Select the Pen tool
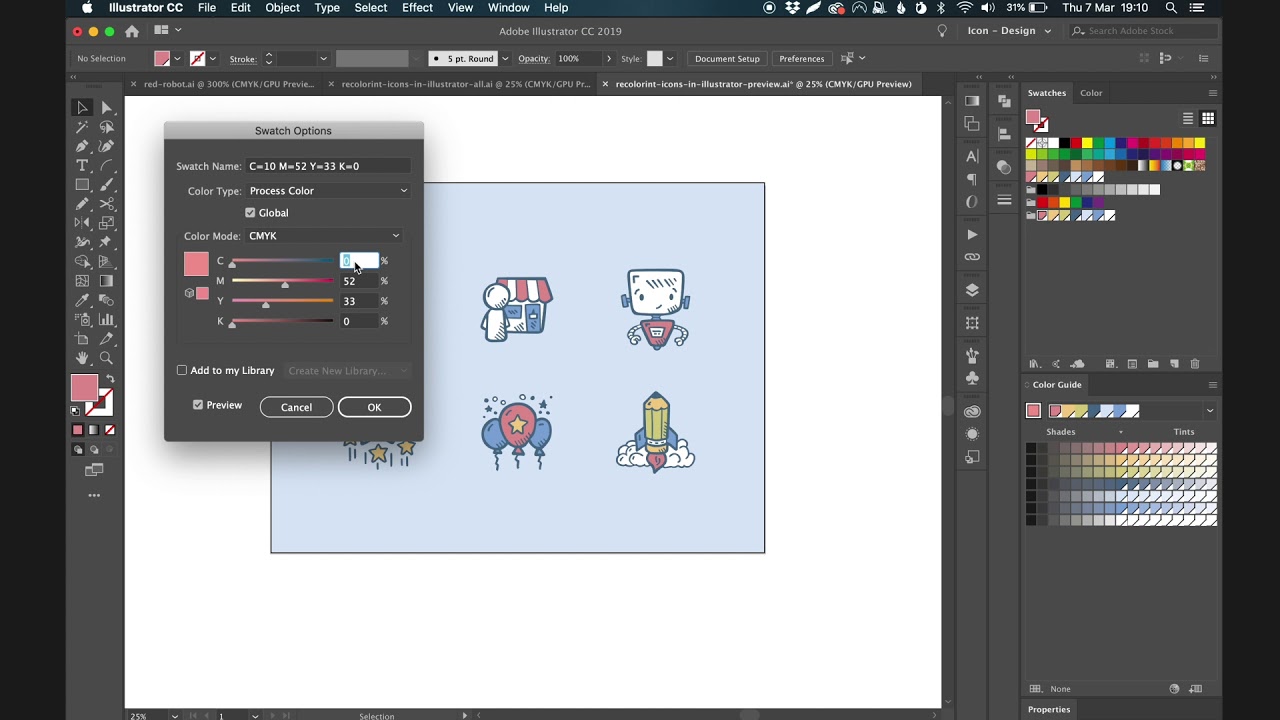Screen dimensions: 1280x720 (82, 146)
